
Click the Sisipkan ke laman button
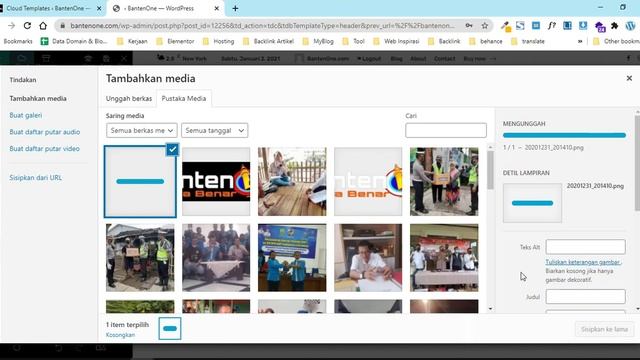[604, 329]
